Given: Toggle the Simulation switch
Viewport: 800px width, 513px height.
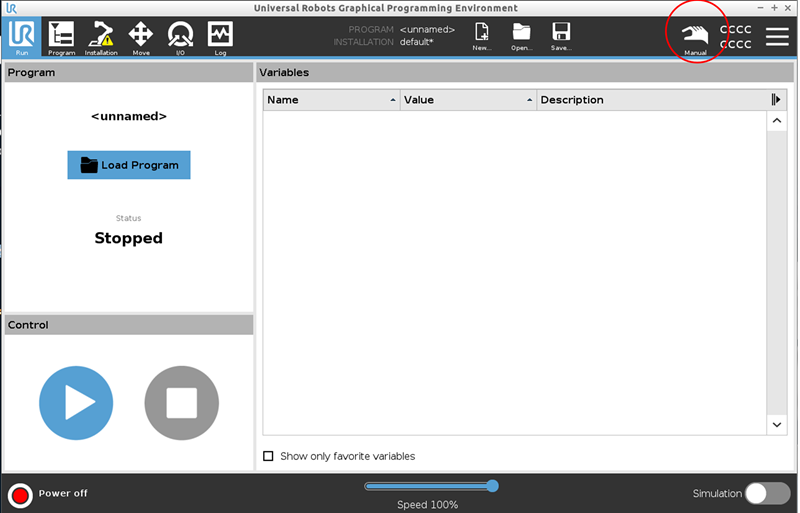Looking at the screenshot, I should pos(767,494).
